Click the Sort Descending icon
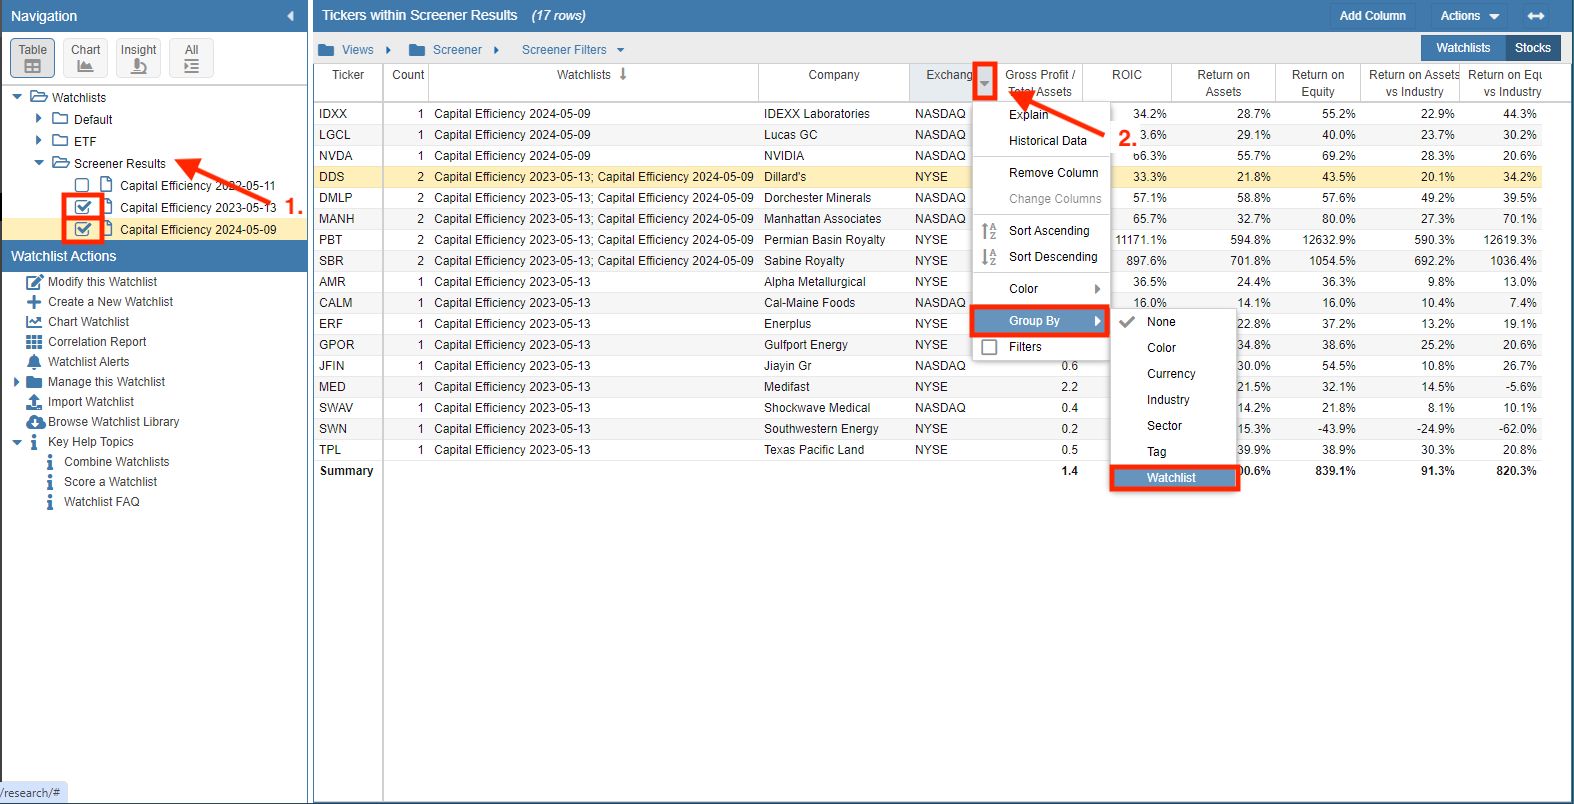The width and height of the screenshot is (1574, 804). [989, 257]
